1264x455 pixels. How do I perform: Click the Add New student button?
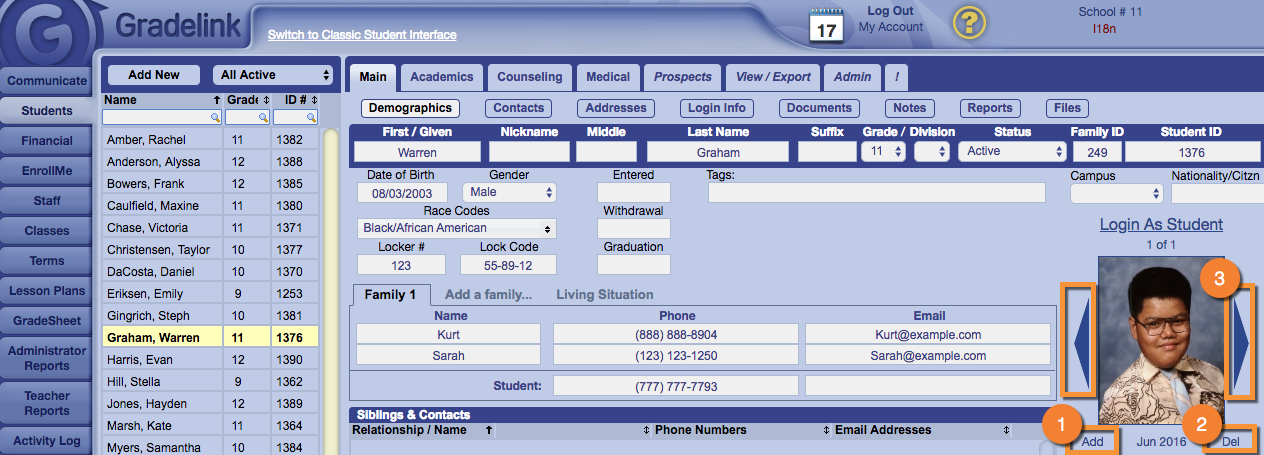(x=154, y=75)
